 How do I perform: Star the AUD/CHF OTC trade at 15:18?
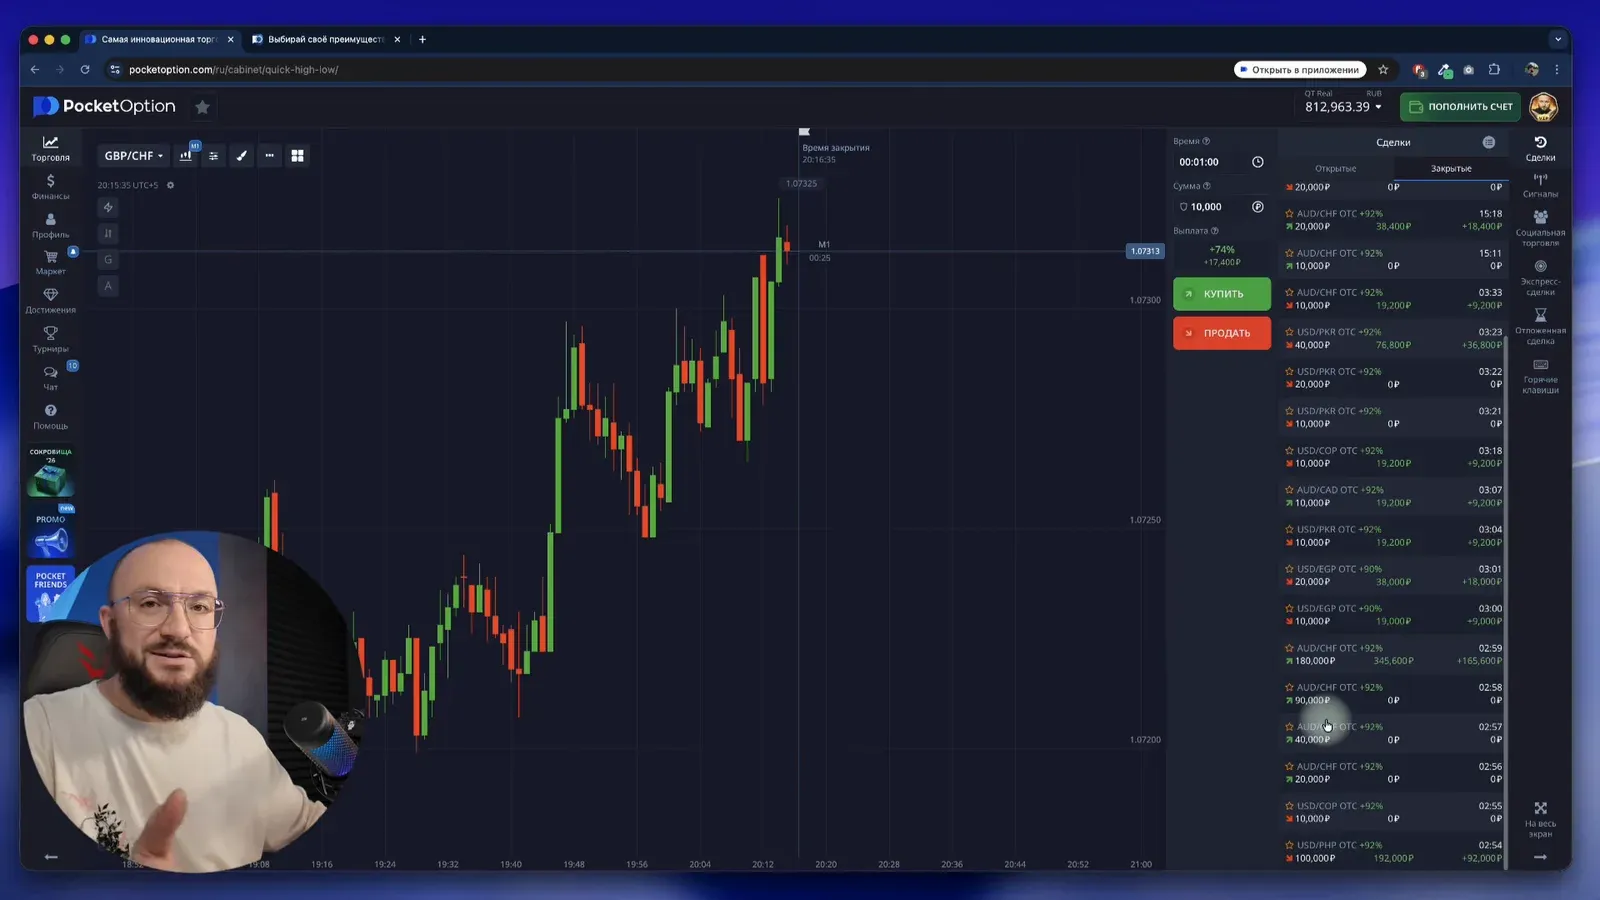tap(1289, 214)
